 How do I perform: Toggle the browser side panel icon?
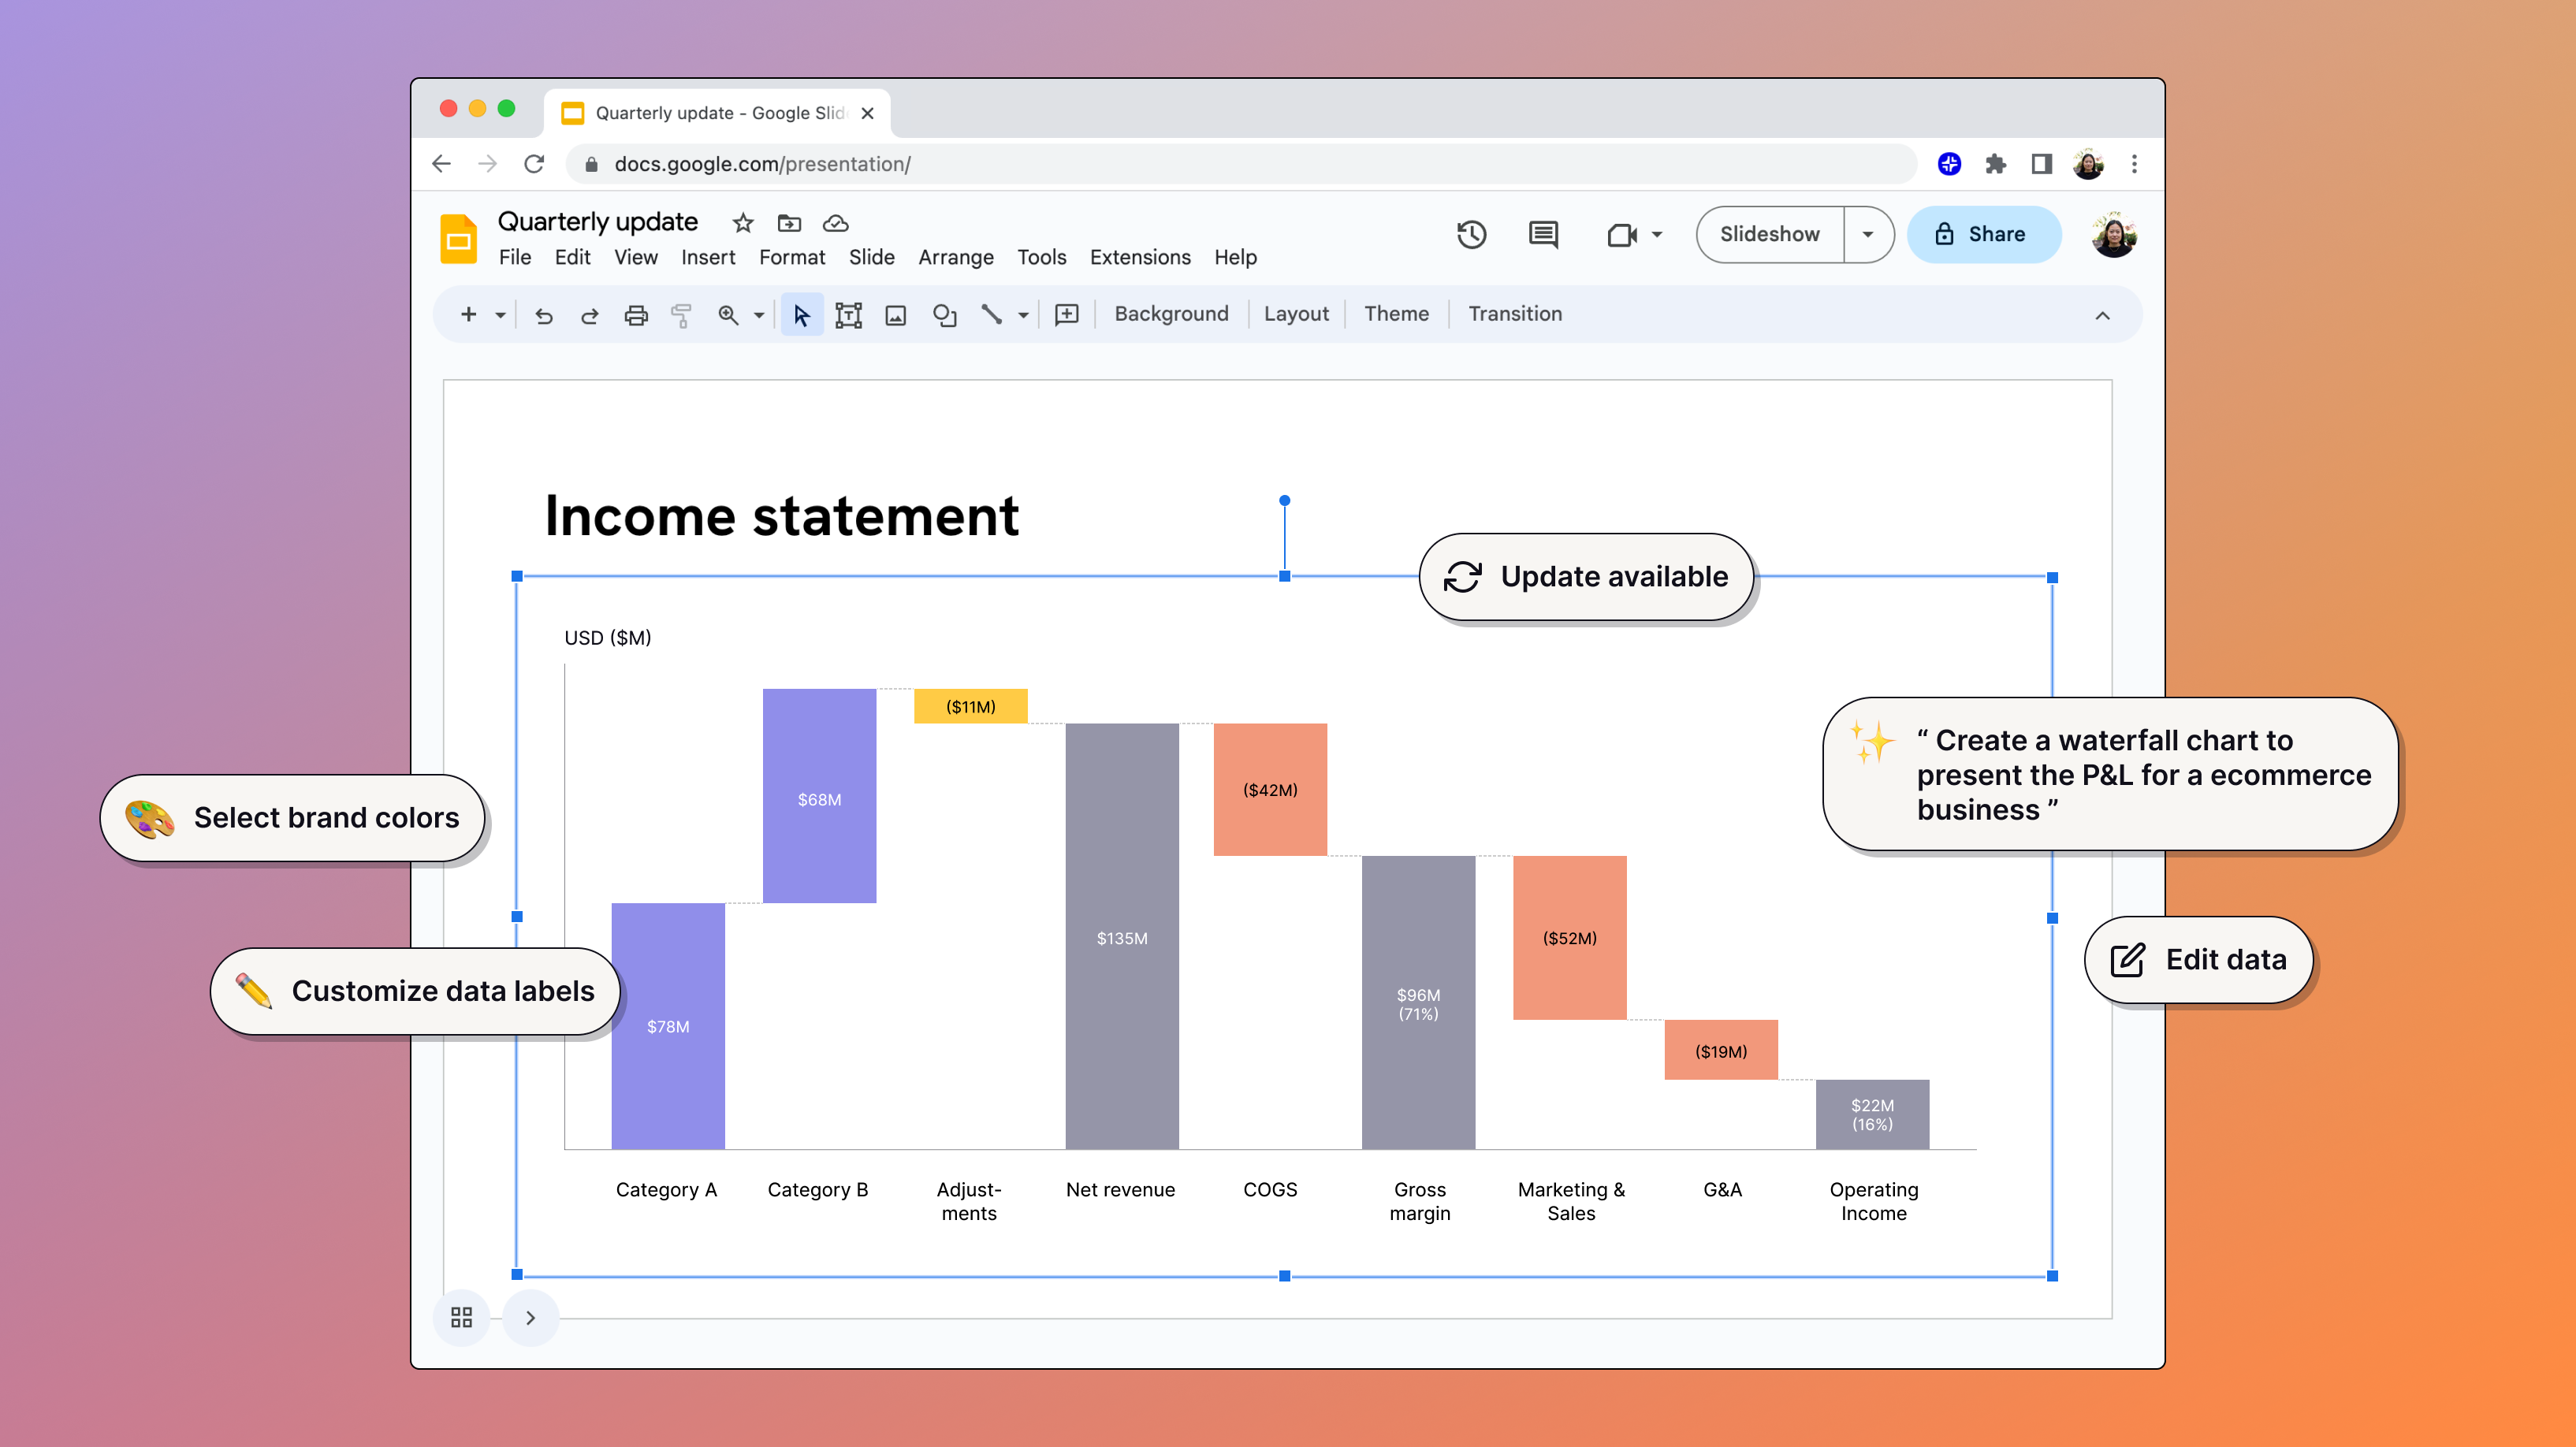[2041, 164]
